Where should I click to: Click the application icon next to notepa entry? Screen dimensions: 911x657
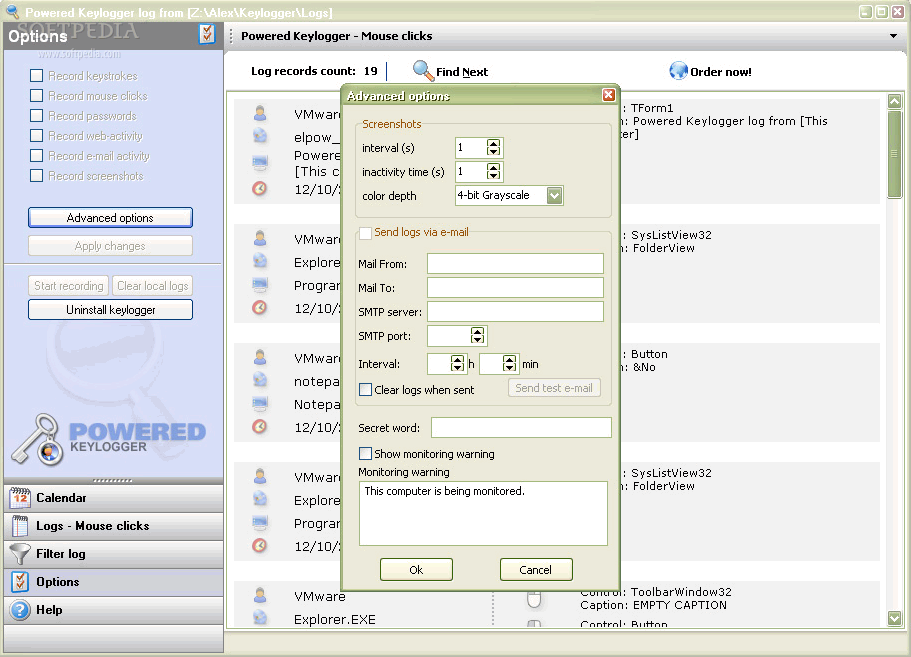point(260,380)
